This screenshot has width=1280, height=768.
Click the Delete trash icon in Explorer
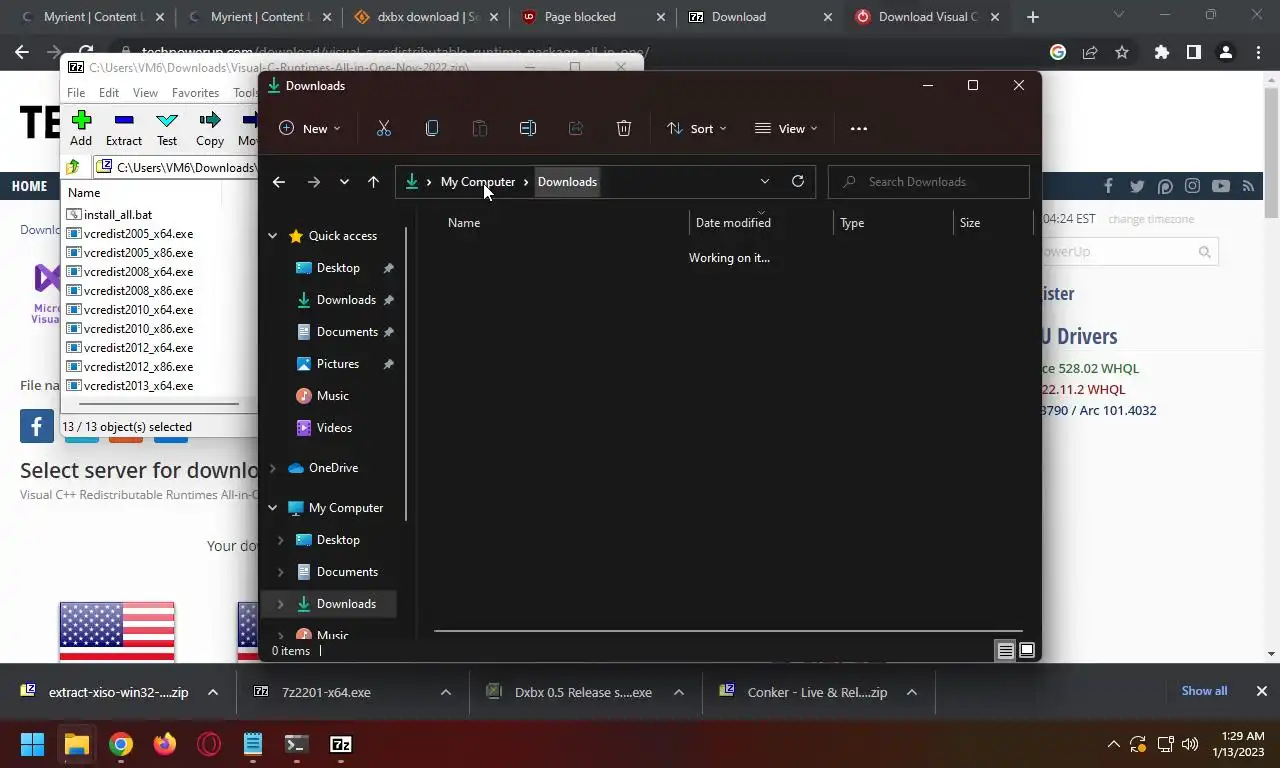[624, 128]
